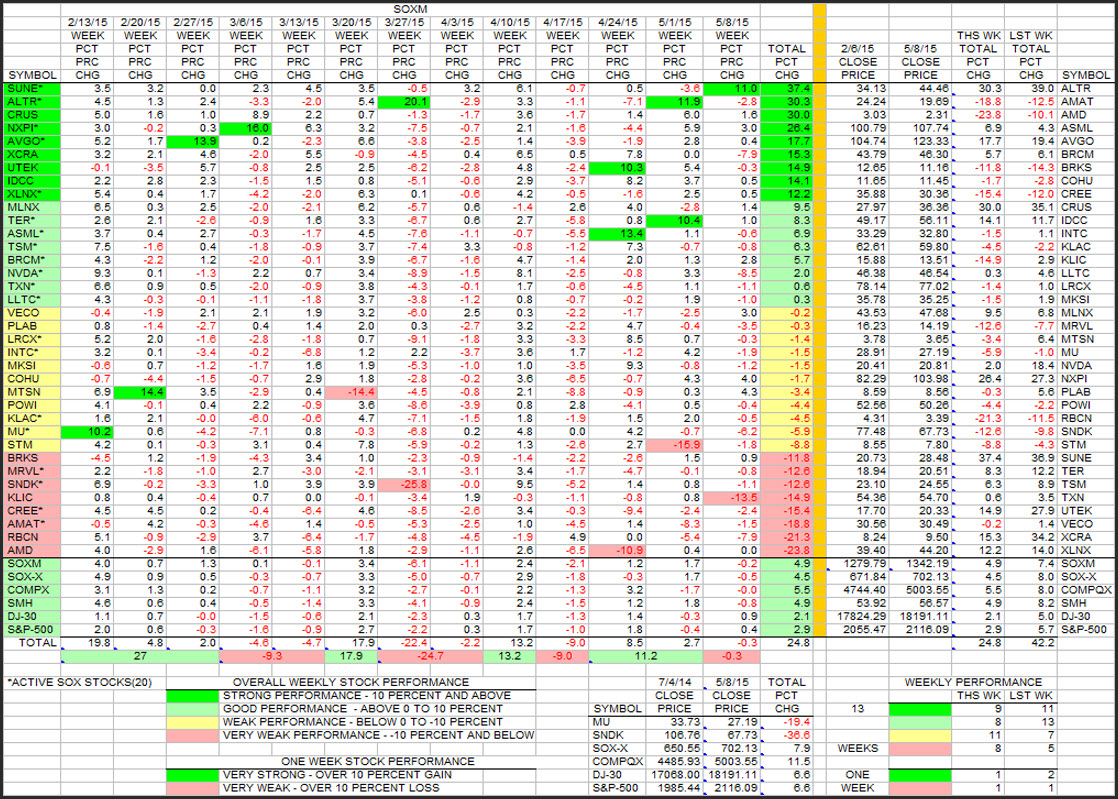Click MU's -19.4 total percent change
The width and height of the screenshot is (1118, 799).
tap(797, 722)
